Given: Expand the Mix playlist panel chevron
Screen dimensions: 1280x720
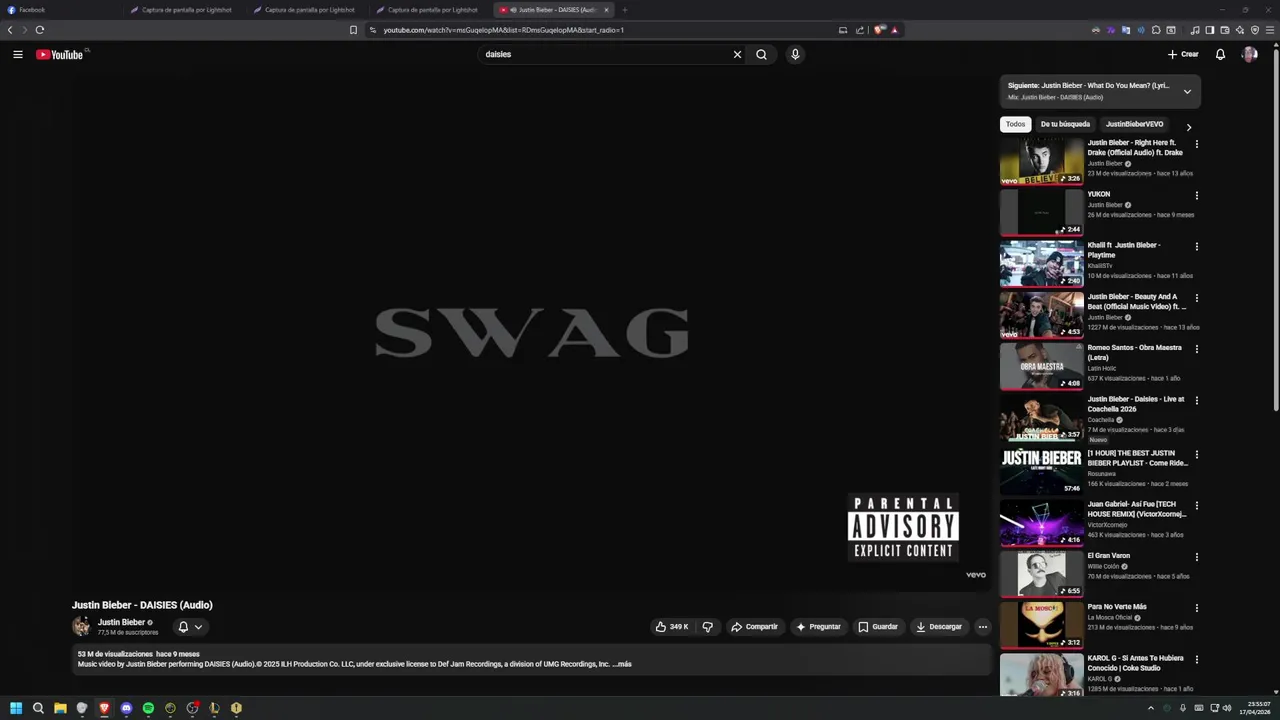Looking at the screenshot, I should coord(1187,91).
